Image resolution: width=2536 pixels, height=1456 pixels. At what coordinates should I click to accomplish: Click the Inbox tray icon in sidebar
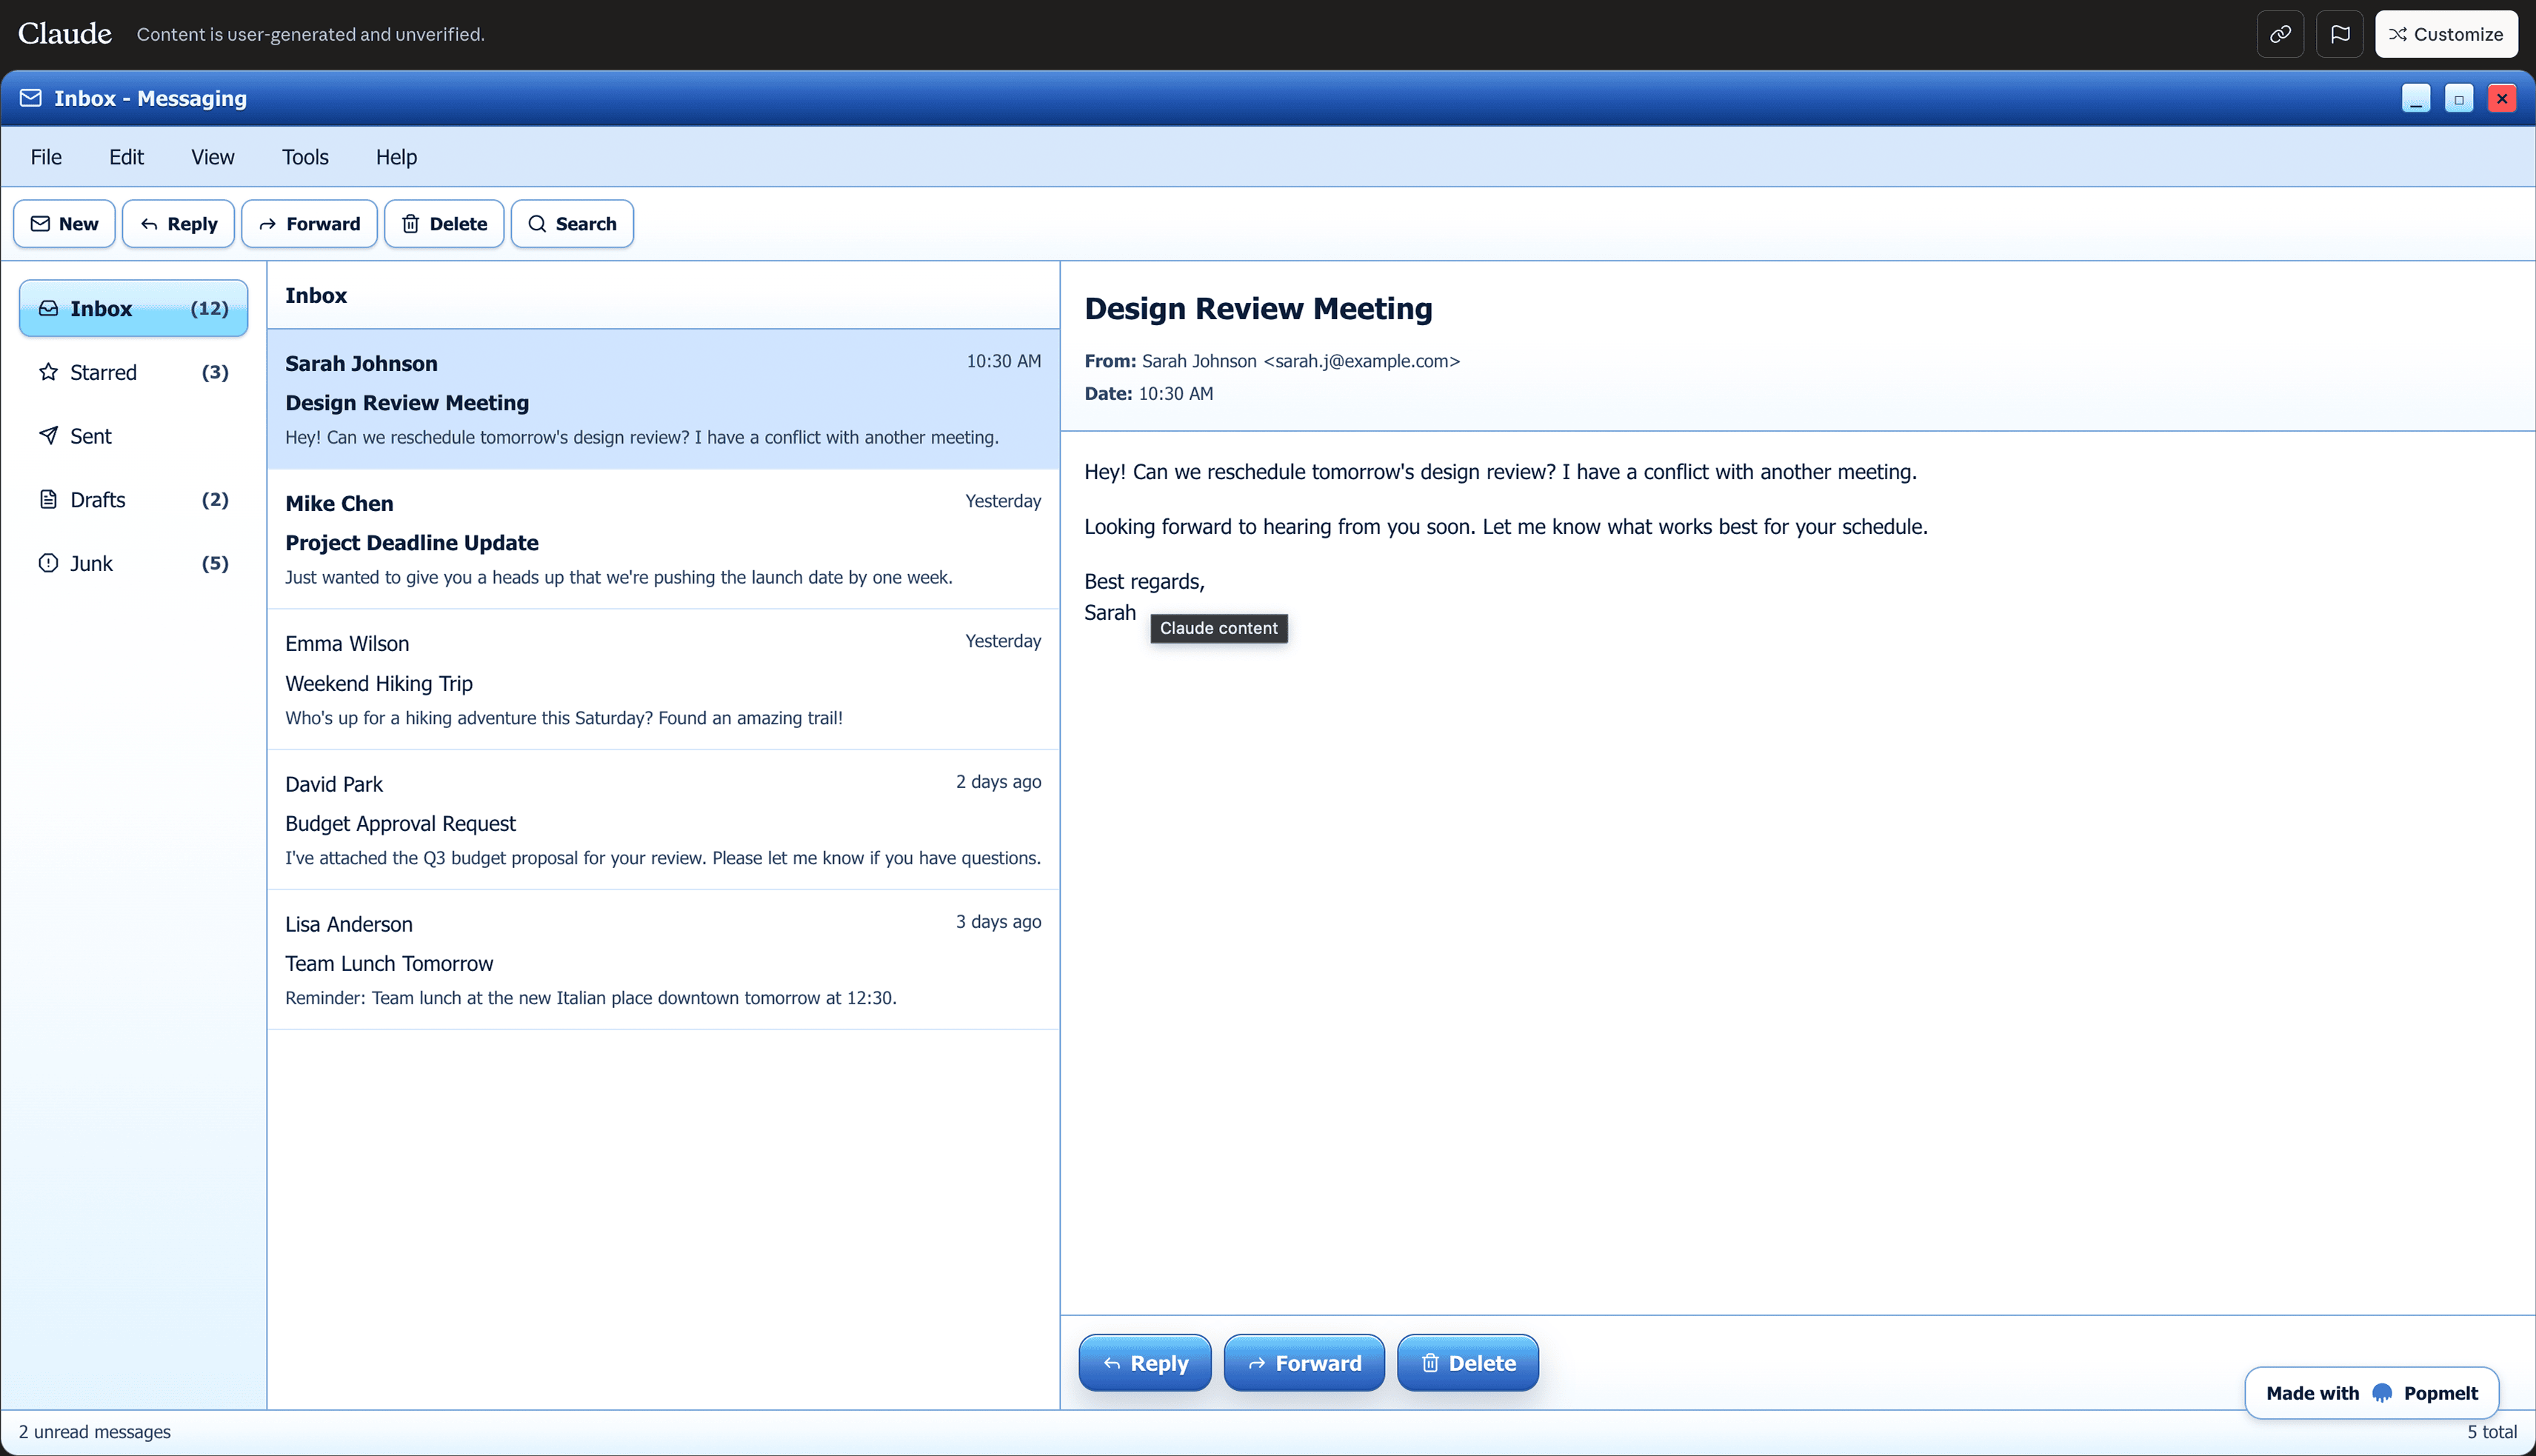[x=48, y=308]
